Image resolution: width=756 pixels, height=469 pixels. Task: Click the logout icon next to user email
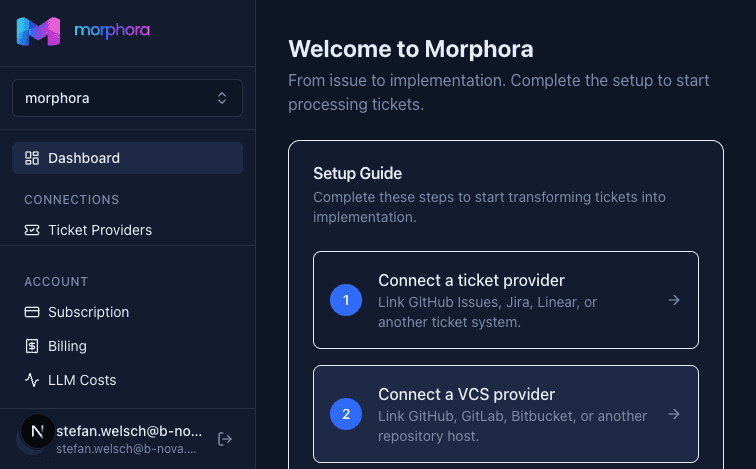click(225, 439)
